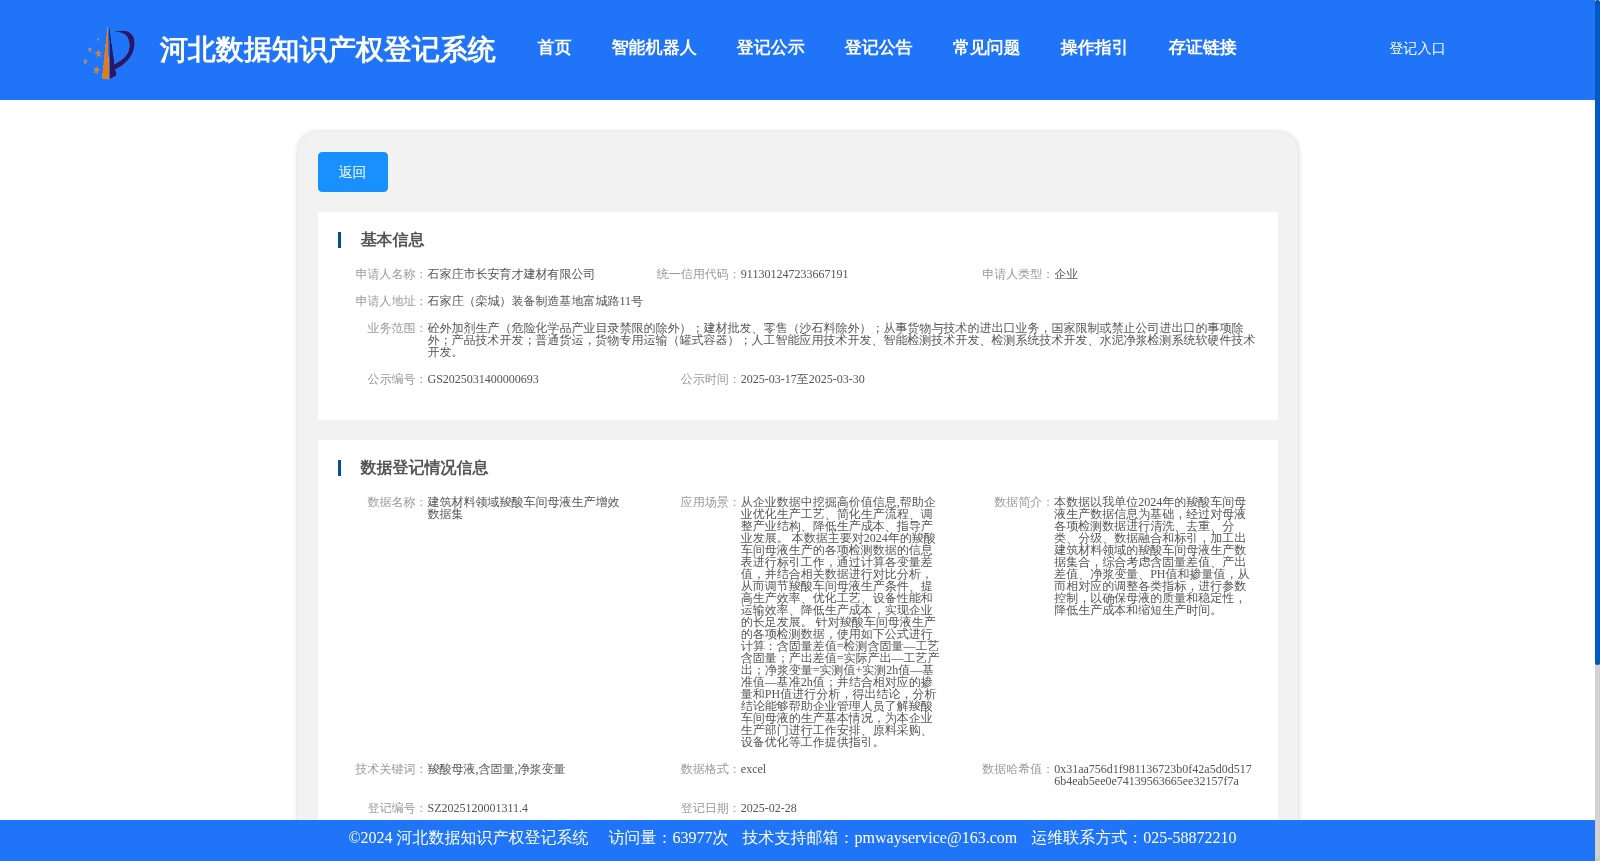1600x861 pixels.
Task: Click the page vertical scrollbar
Action: pyautogui.click(x=1597, y=332)
